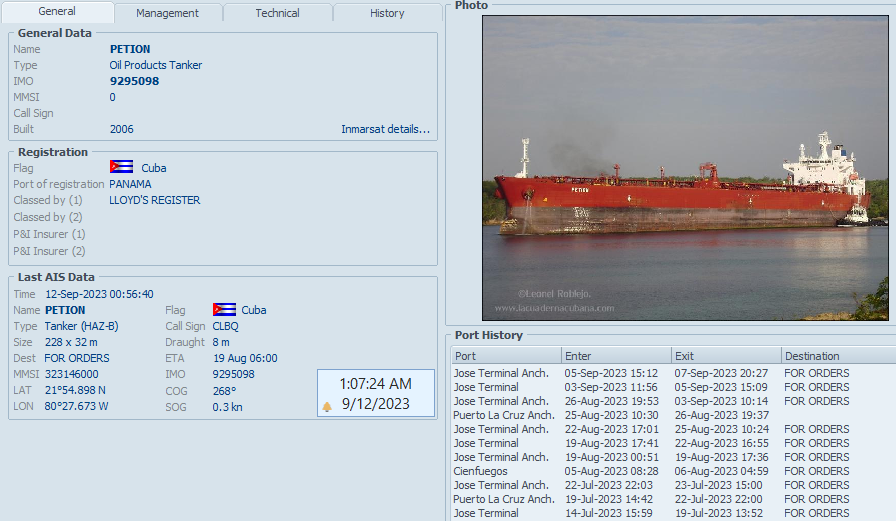Click the AIS type Tanker (HAZ-B)
The image size is (896, 521).
tap(82, 326)
